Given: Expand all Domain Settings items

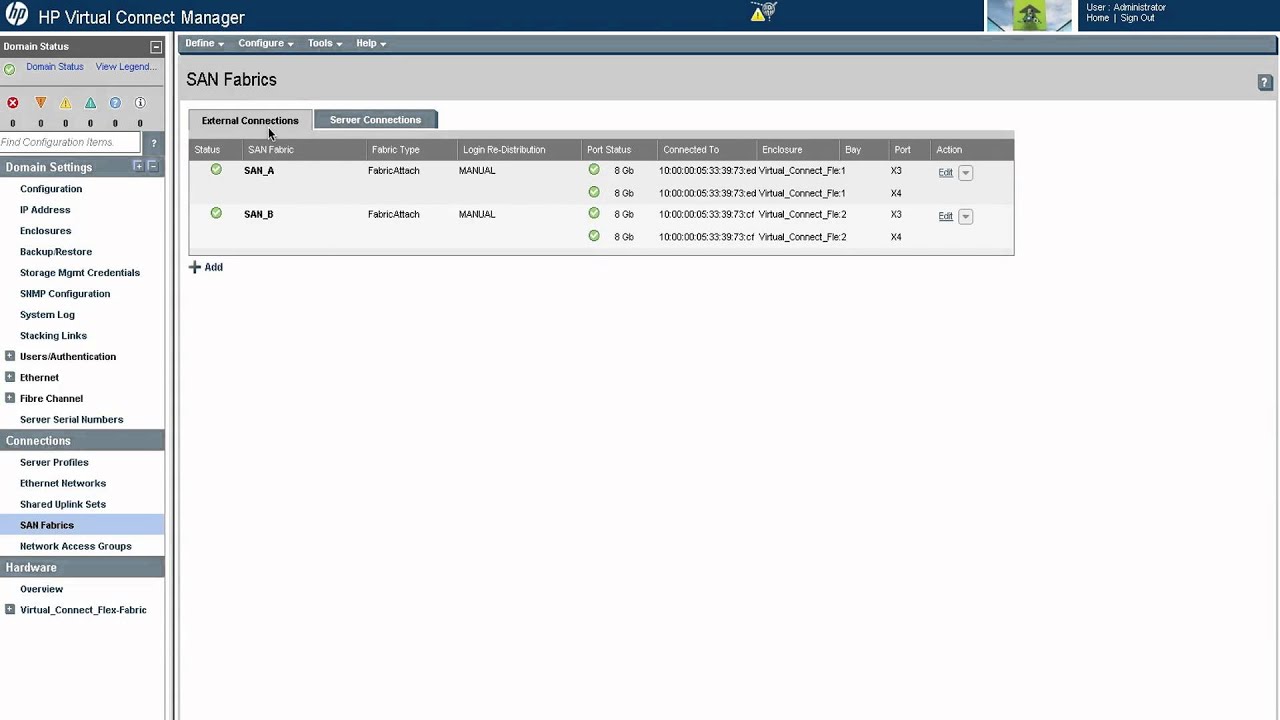Looking at the screenshot, I should click(x=138, y=166).
